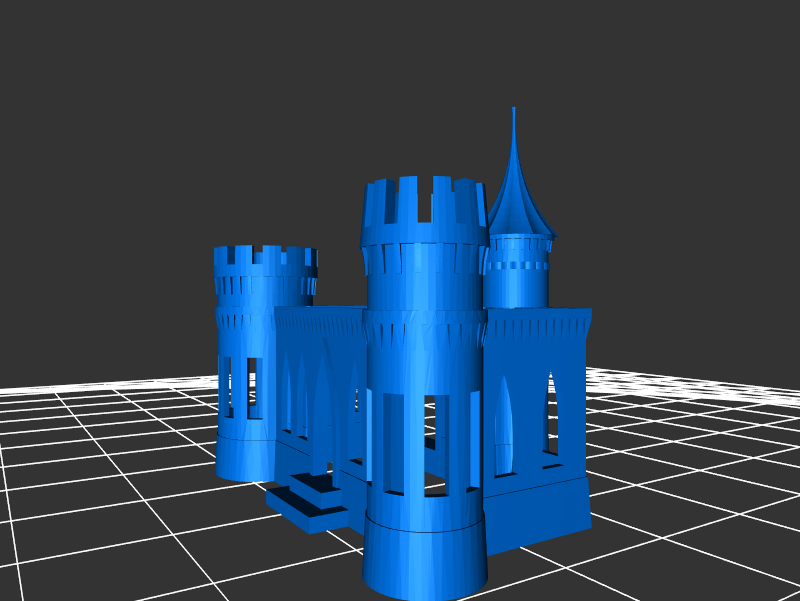Screen dimensions: 800x601
Task: Click the base of the central front tower
Action: 424,555
